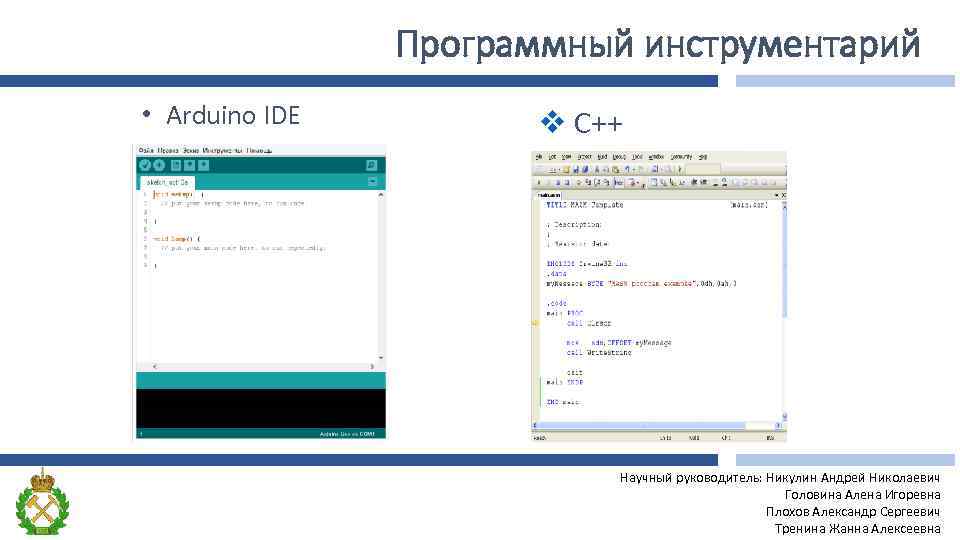Open the Edit menu in the C++ editor window
This screenshot has height=540, width=960.
click(552, 157)
